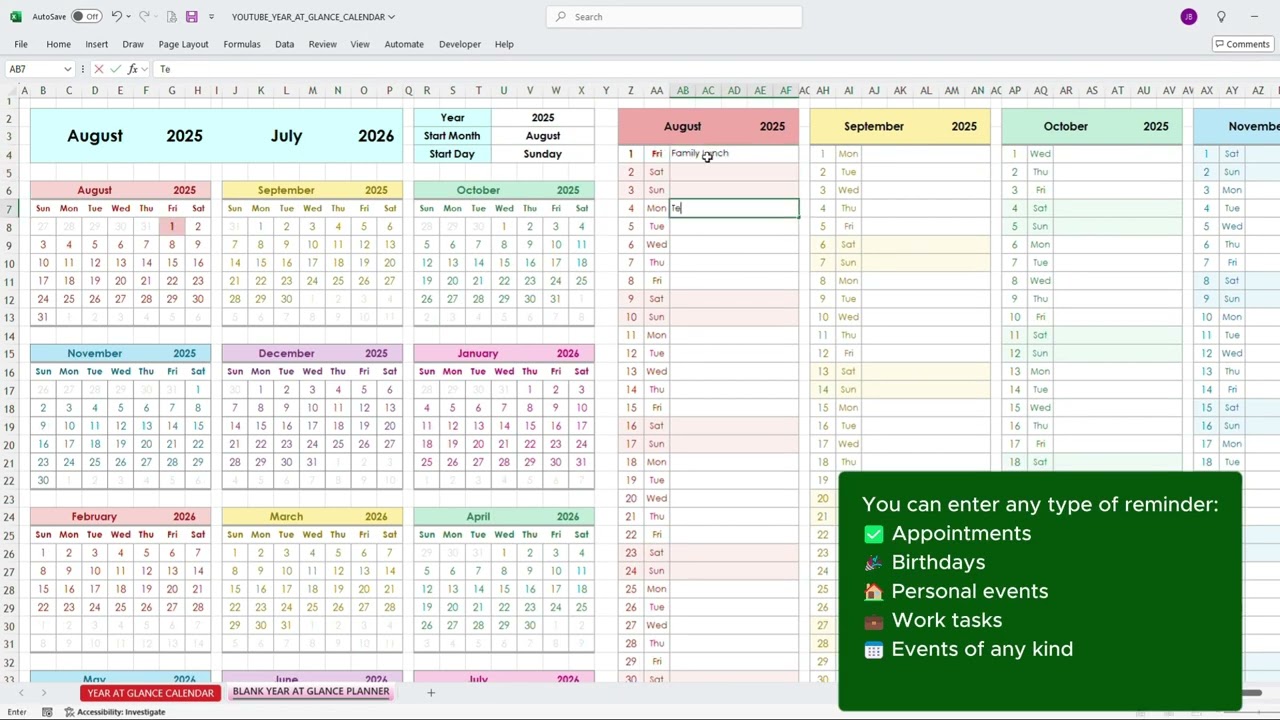Switch to YEAR AT GLANCE CALENDAR sheet
This screenshot has height=720, width=1280.
[150, 693]
